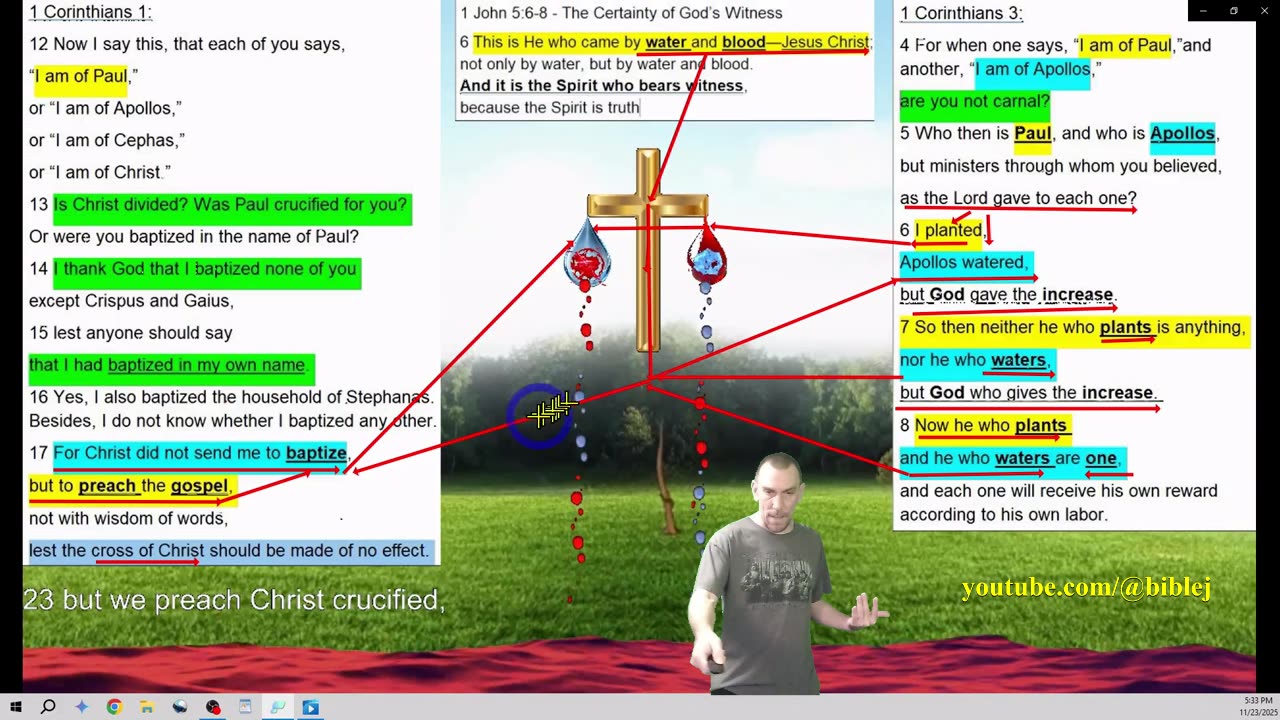Viewport: 1280px width, 720px height.
Task: Click 'lest the cross of Christ should be made of no effect'
Action: [x=229, y=551]
